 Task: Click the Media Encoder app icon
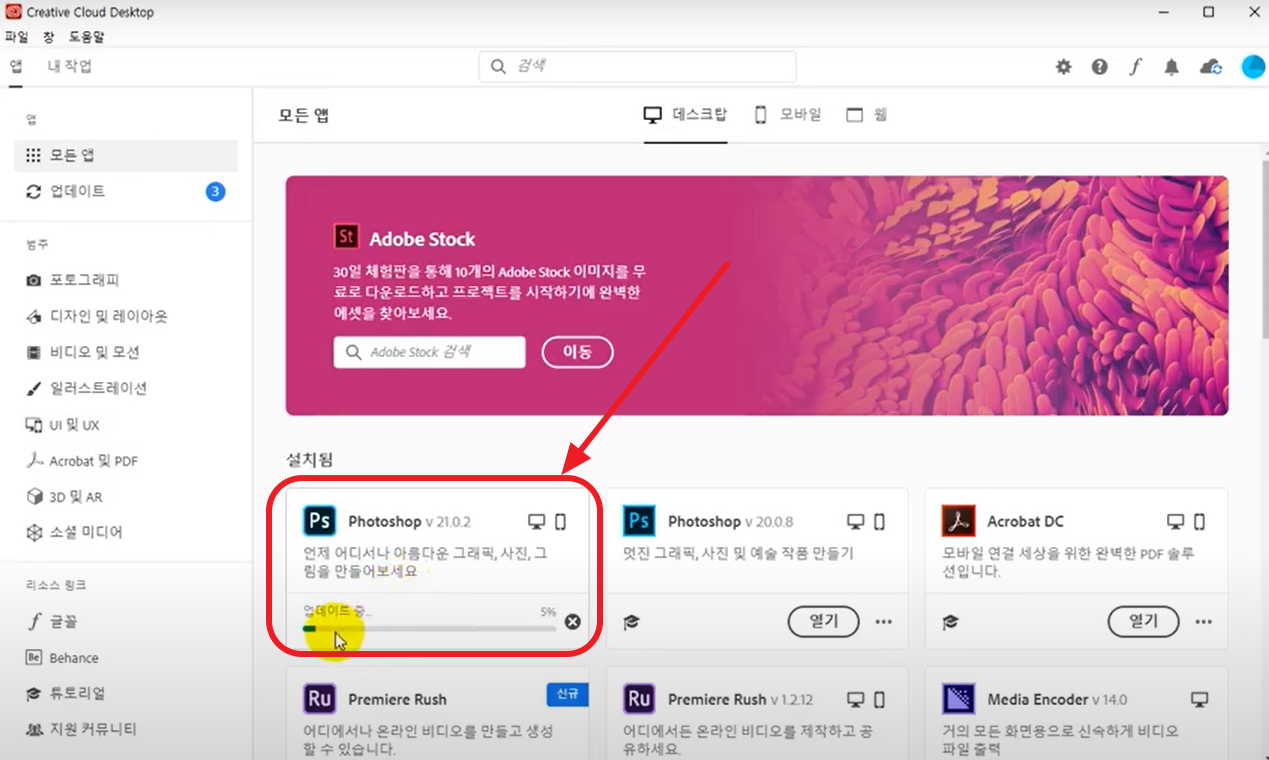tap(958, 699)
